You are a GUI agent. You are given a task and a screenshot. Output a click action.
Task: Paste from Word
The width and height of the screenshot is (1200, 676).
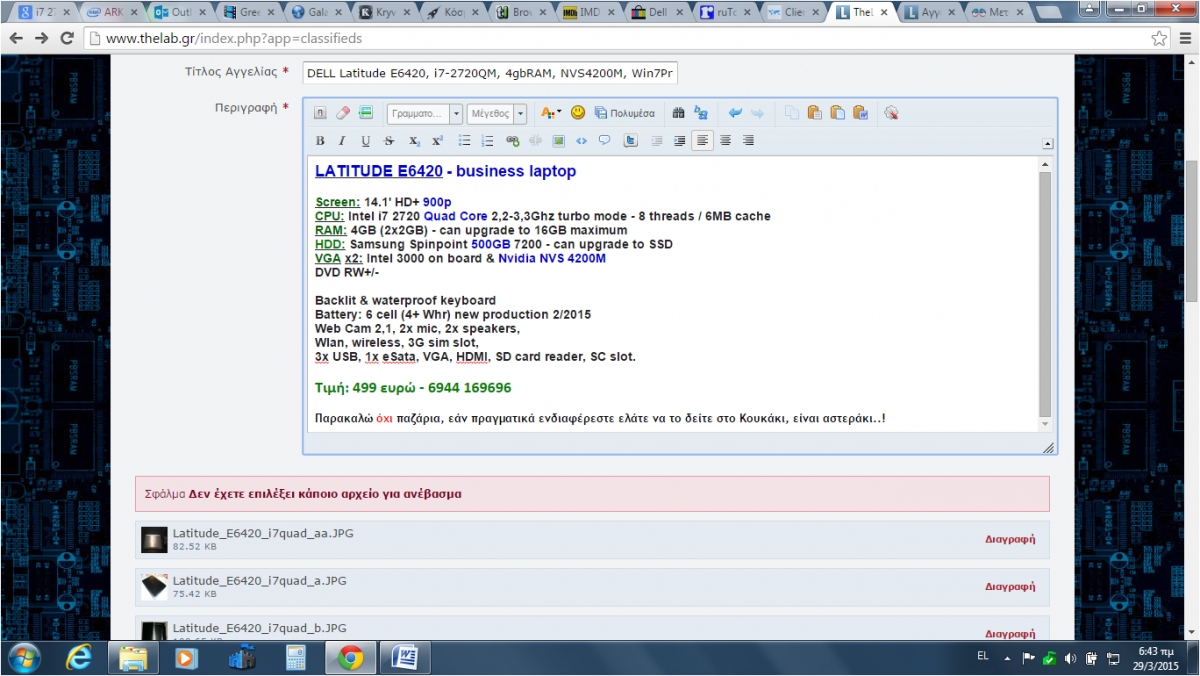860,113
